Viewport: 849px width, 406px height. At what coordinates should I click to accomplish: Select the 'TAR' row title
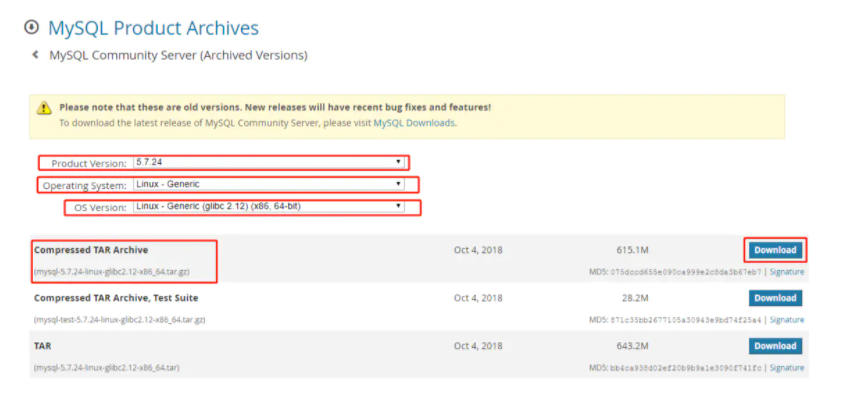tap(43, 346)
